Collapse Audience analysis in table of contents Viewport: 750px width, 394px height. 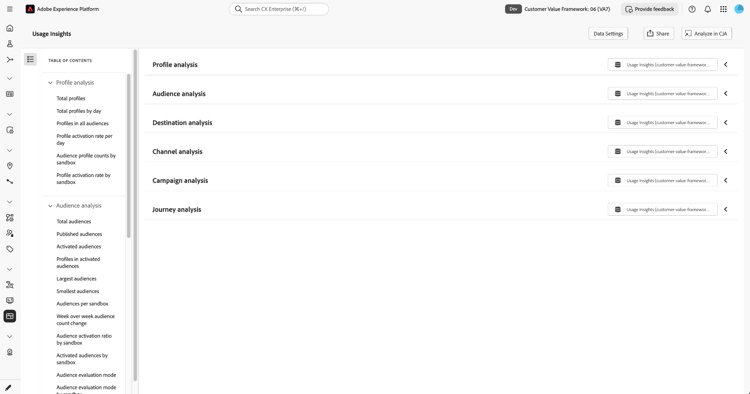[x=50, y=206]
